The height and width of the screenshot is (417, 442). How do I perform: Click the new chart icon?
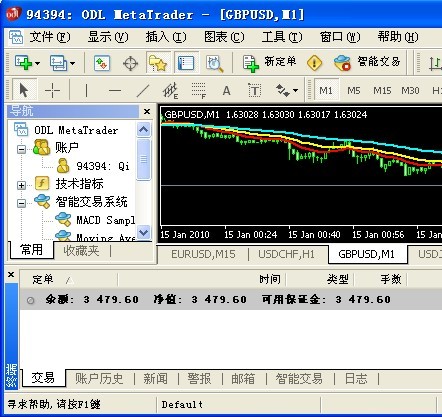tap(23, 63)
